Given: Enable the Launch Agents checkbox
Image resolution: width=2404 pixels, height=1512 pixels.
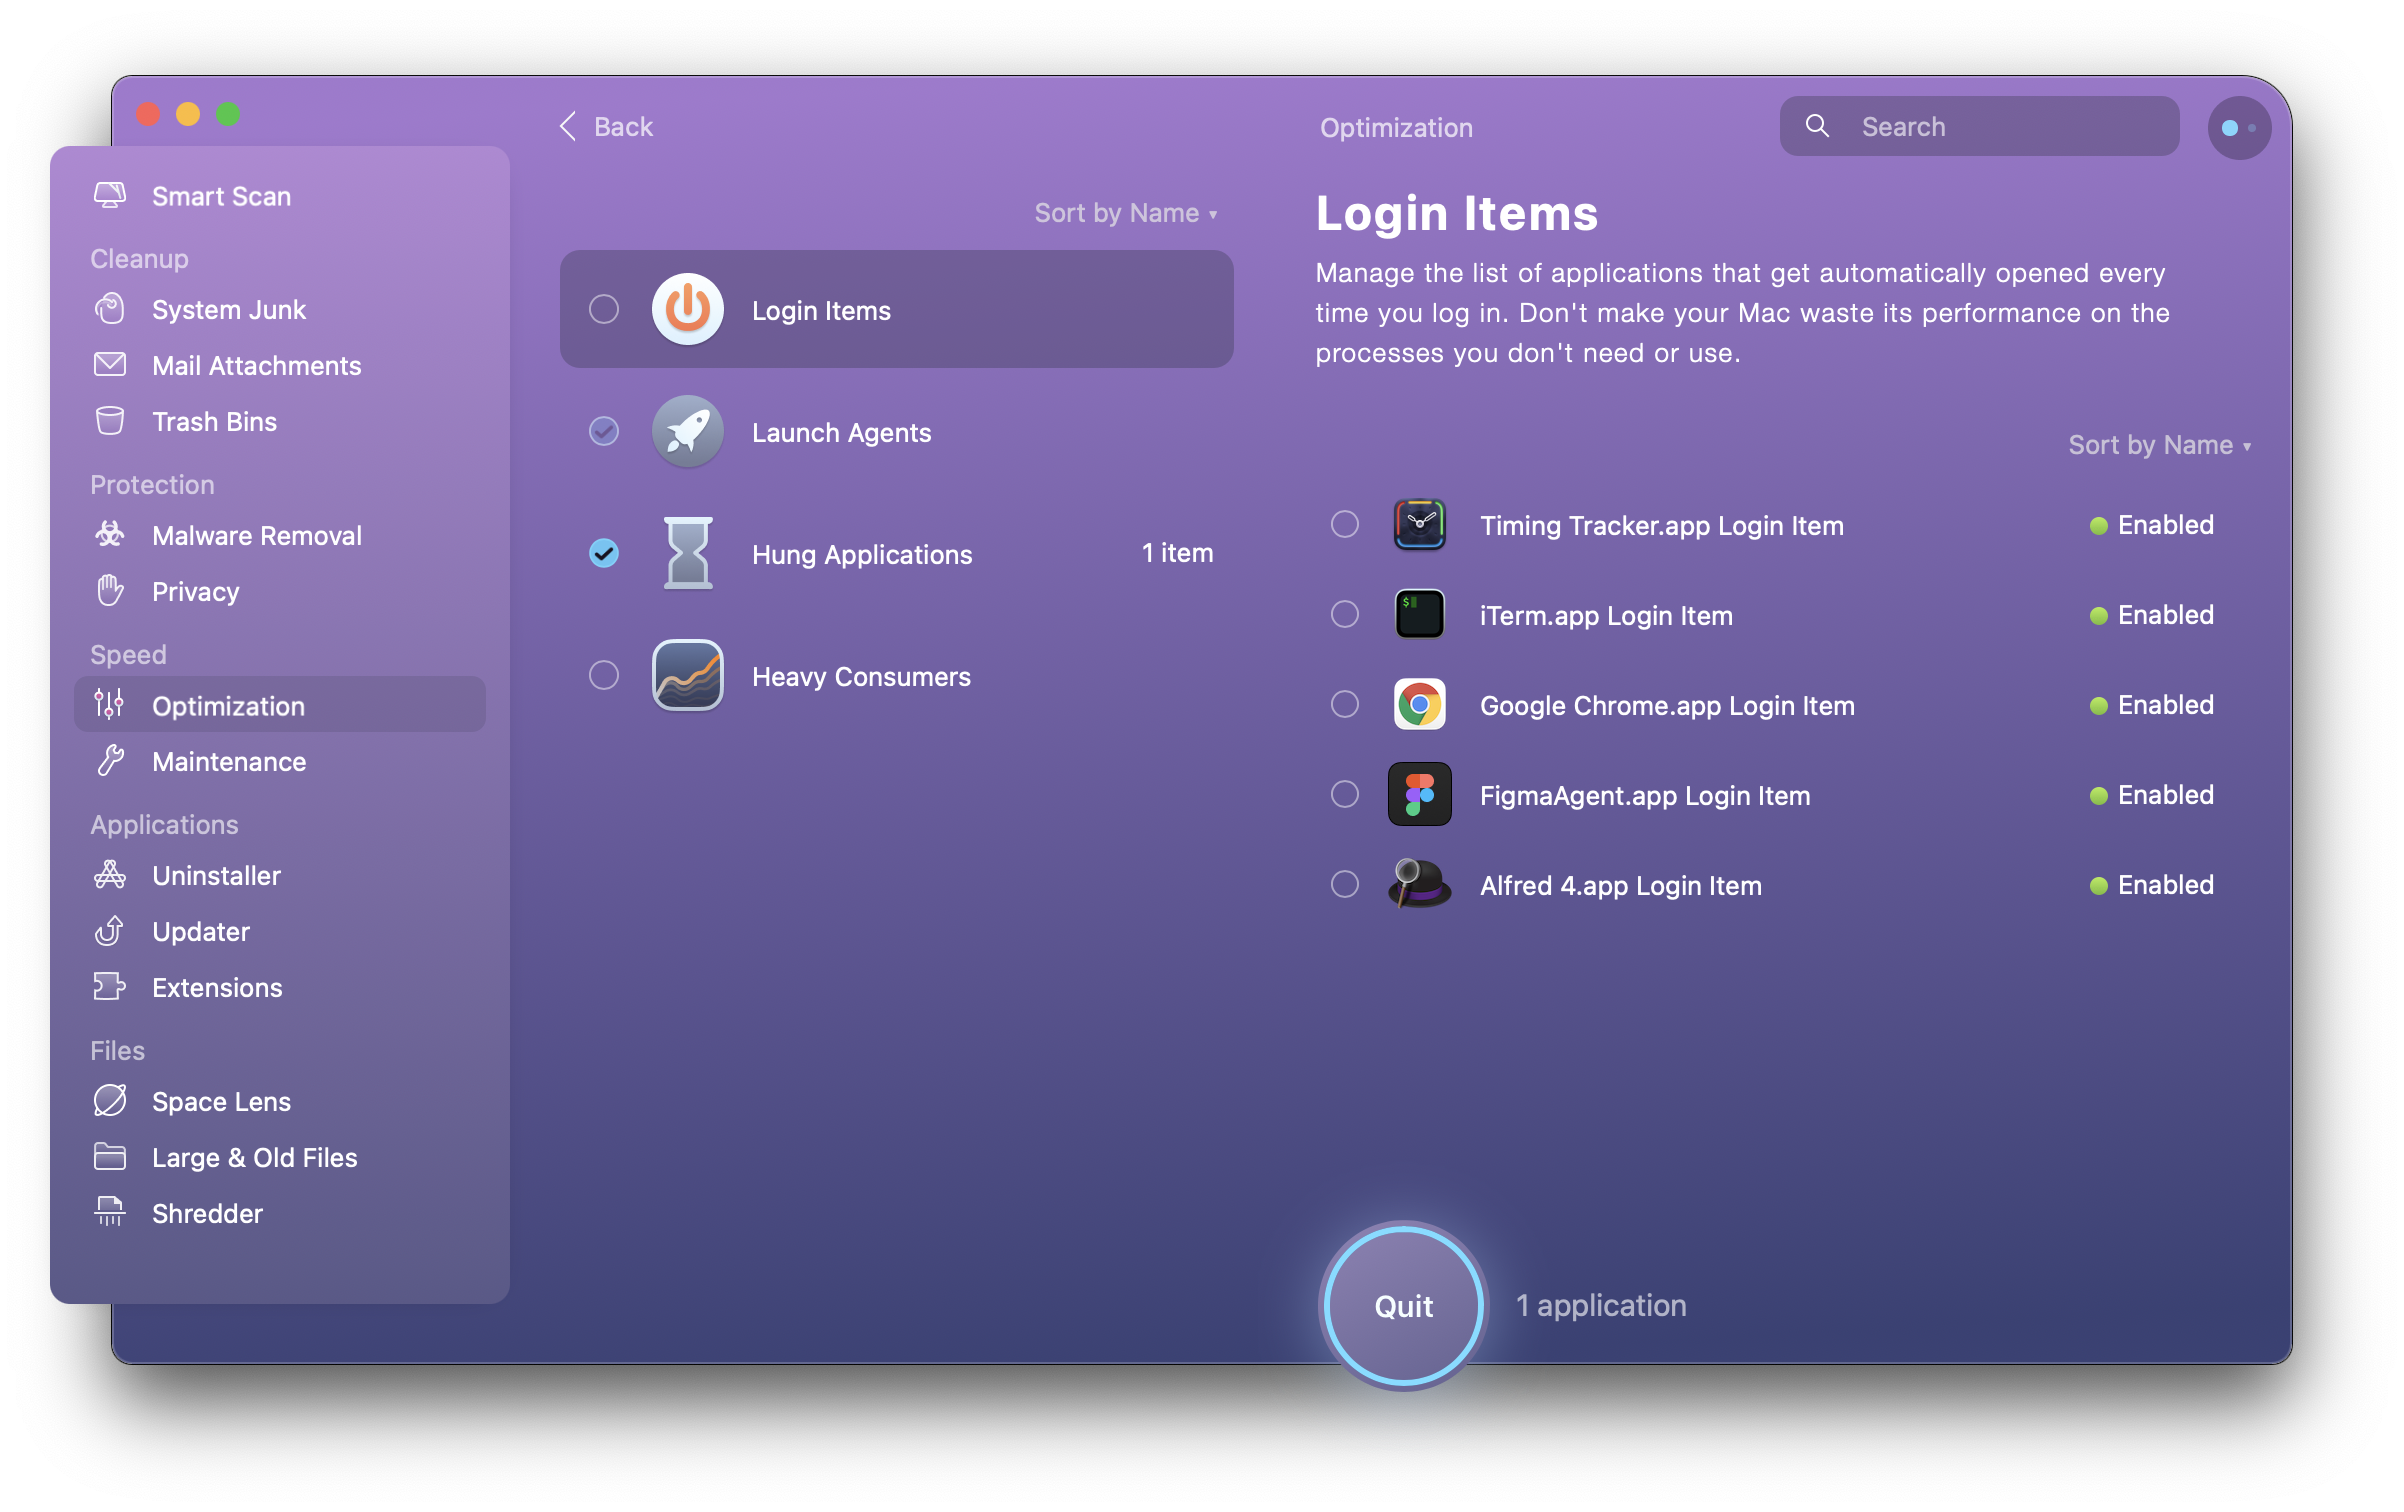Looking at the screenshot, I should tap(604, 432).
